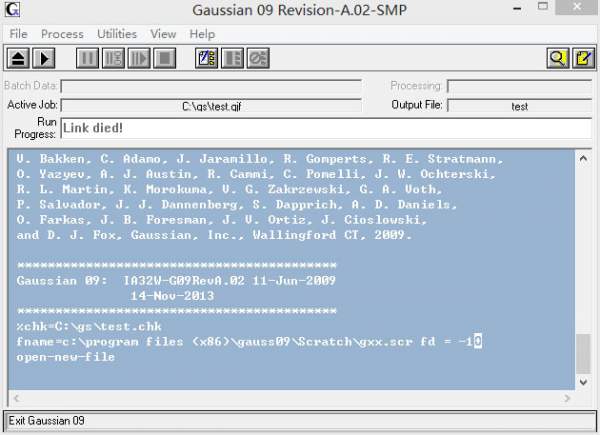Click the 'and D. J. Fox, Gaussian, Inc.' line

[x=214, y=235]
